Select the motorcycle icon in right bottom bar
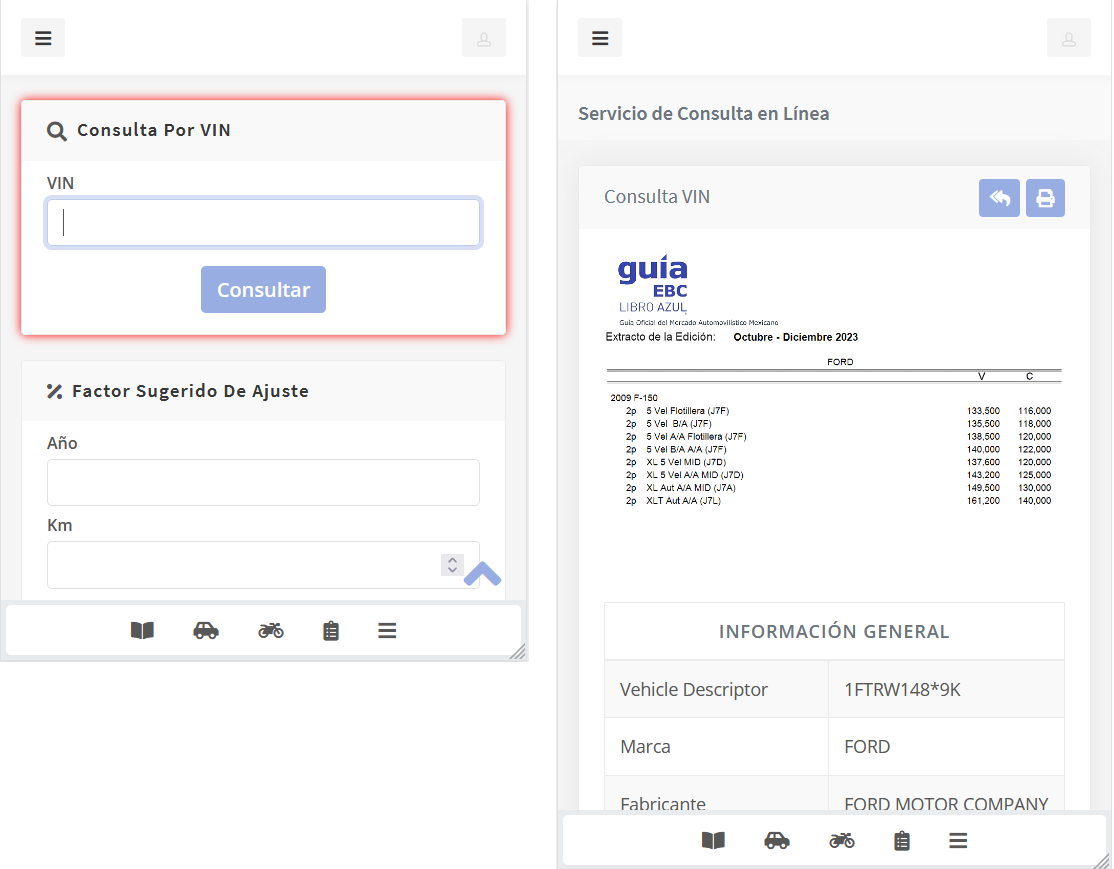The image size is (1114, 869). pyautogui.click(x=842, y=840)
